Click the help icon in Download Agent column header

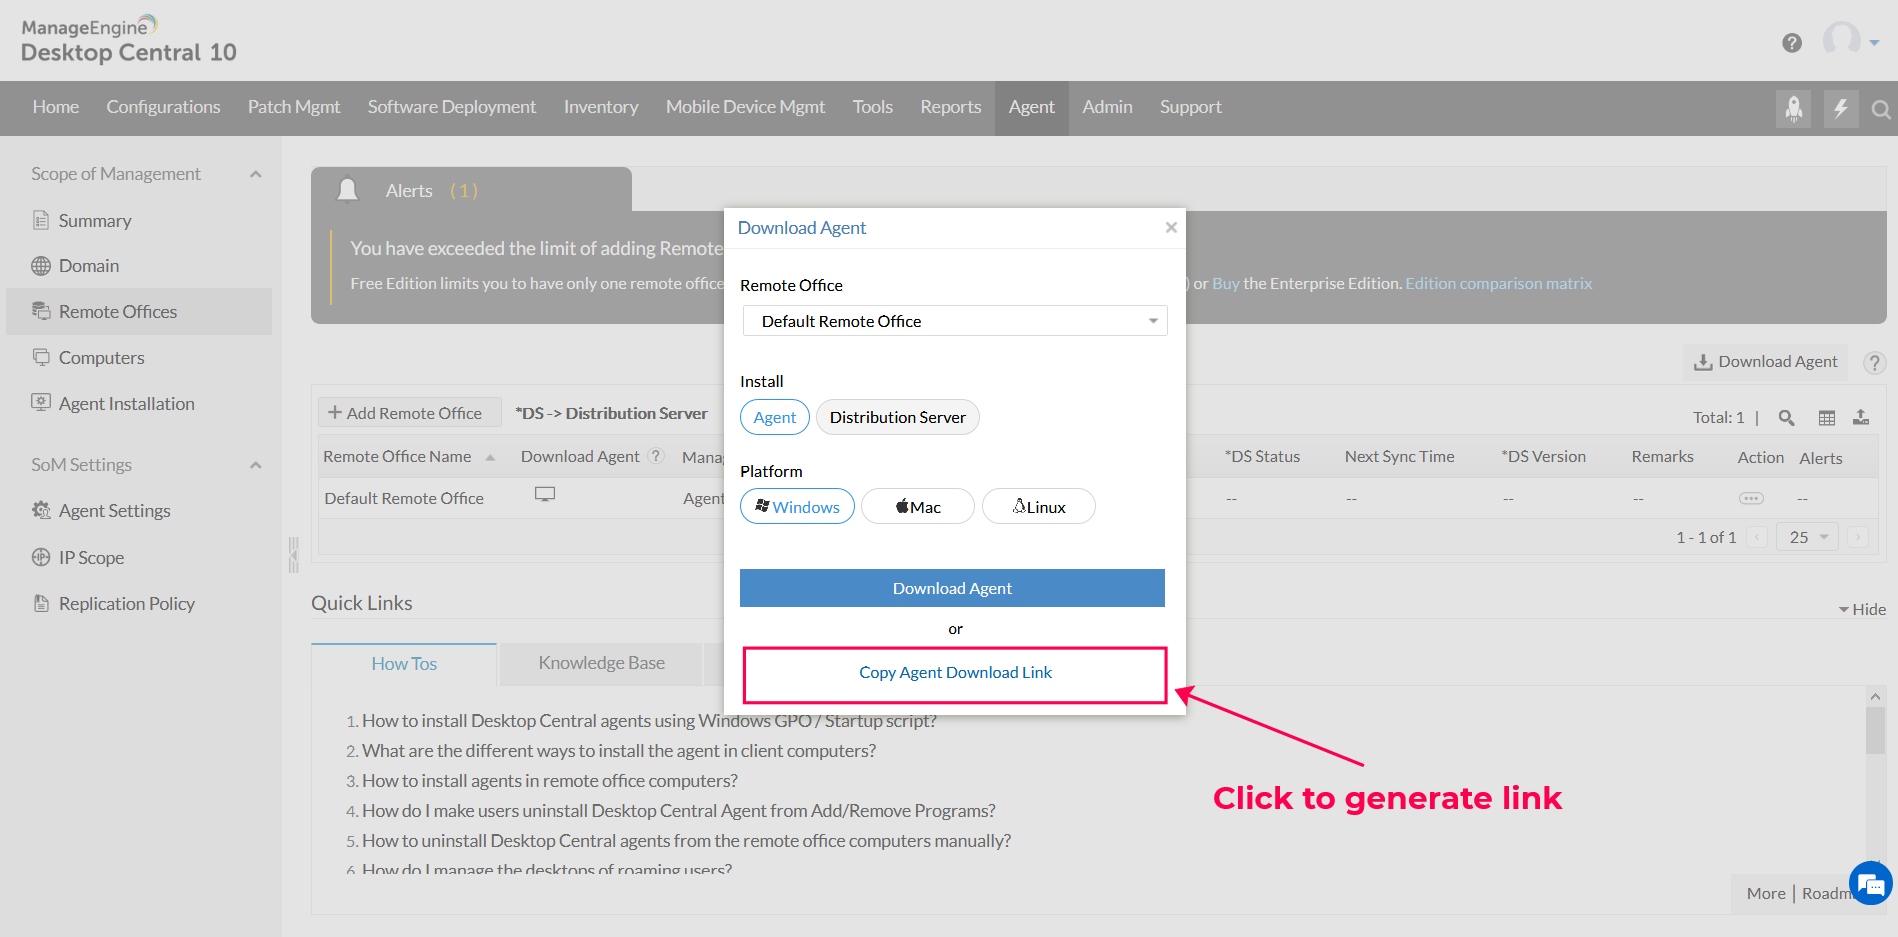pos(656,456)
